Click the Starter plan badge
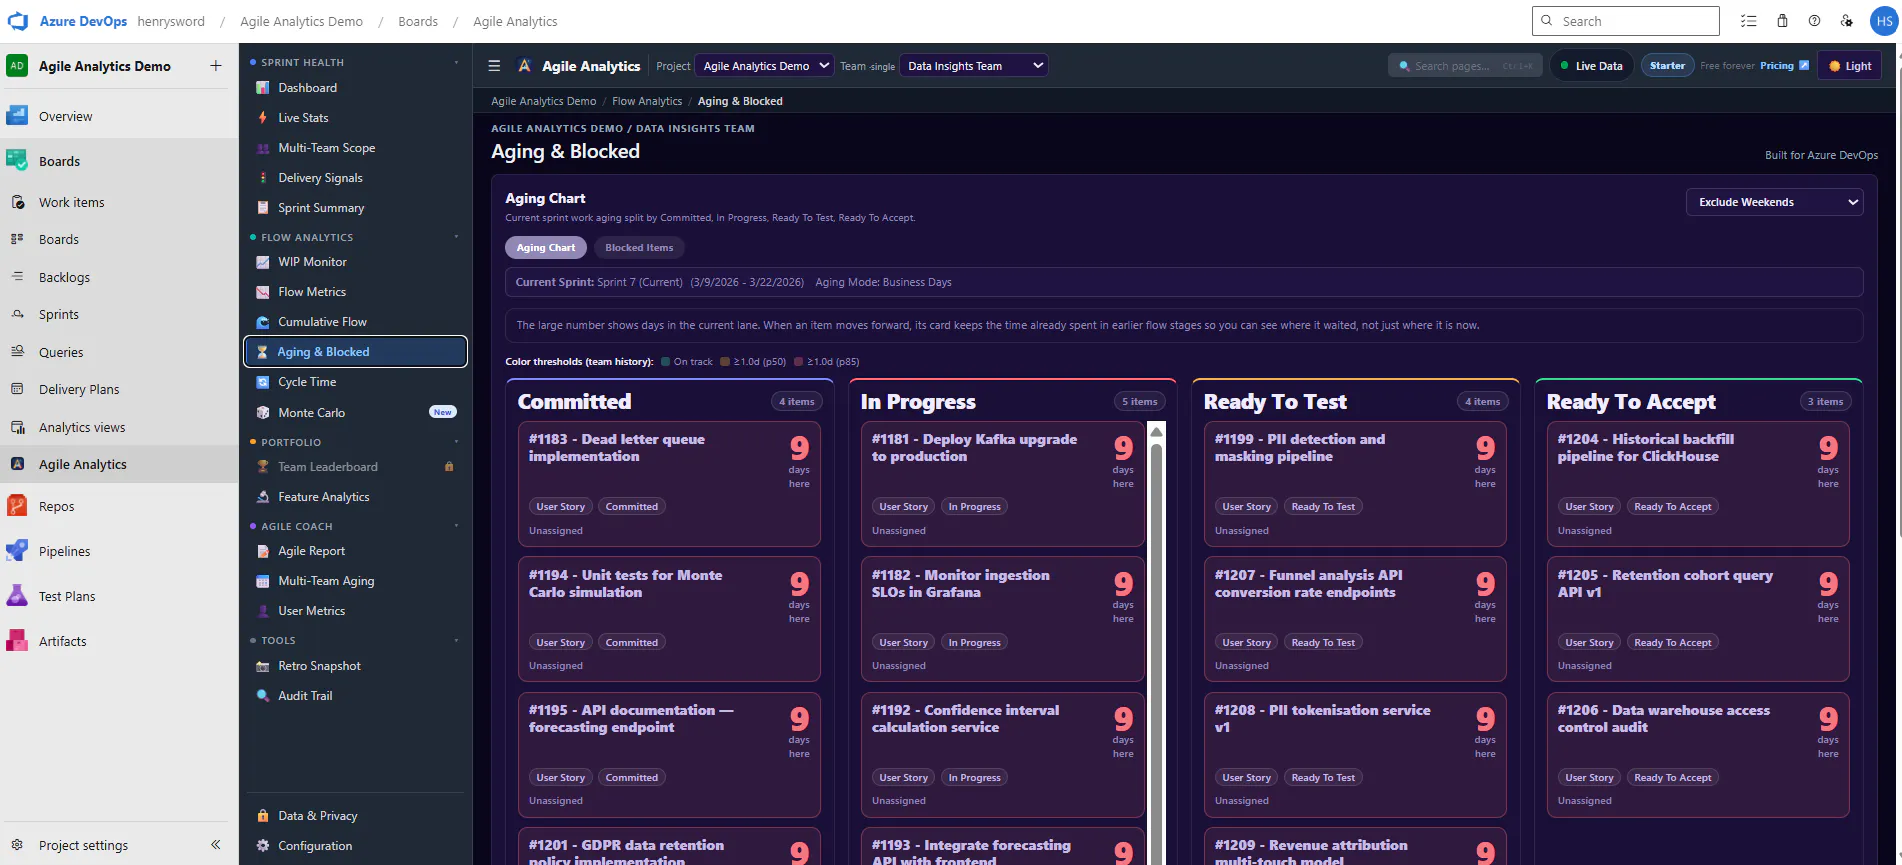The image size is (1902, 865). [x=1667, y=66]
